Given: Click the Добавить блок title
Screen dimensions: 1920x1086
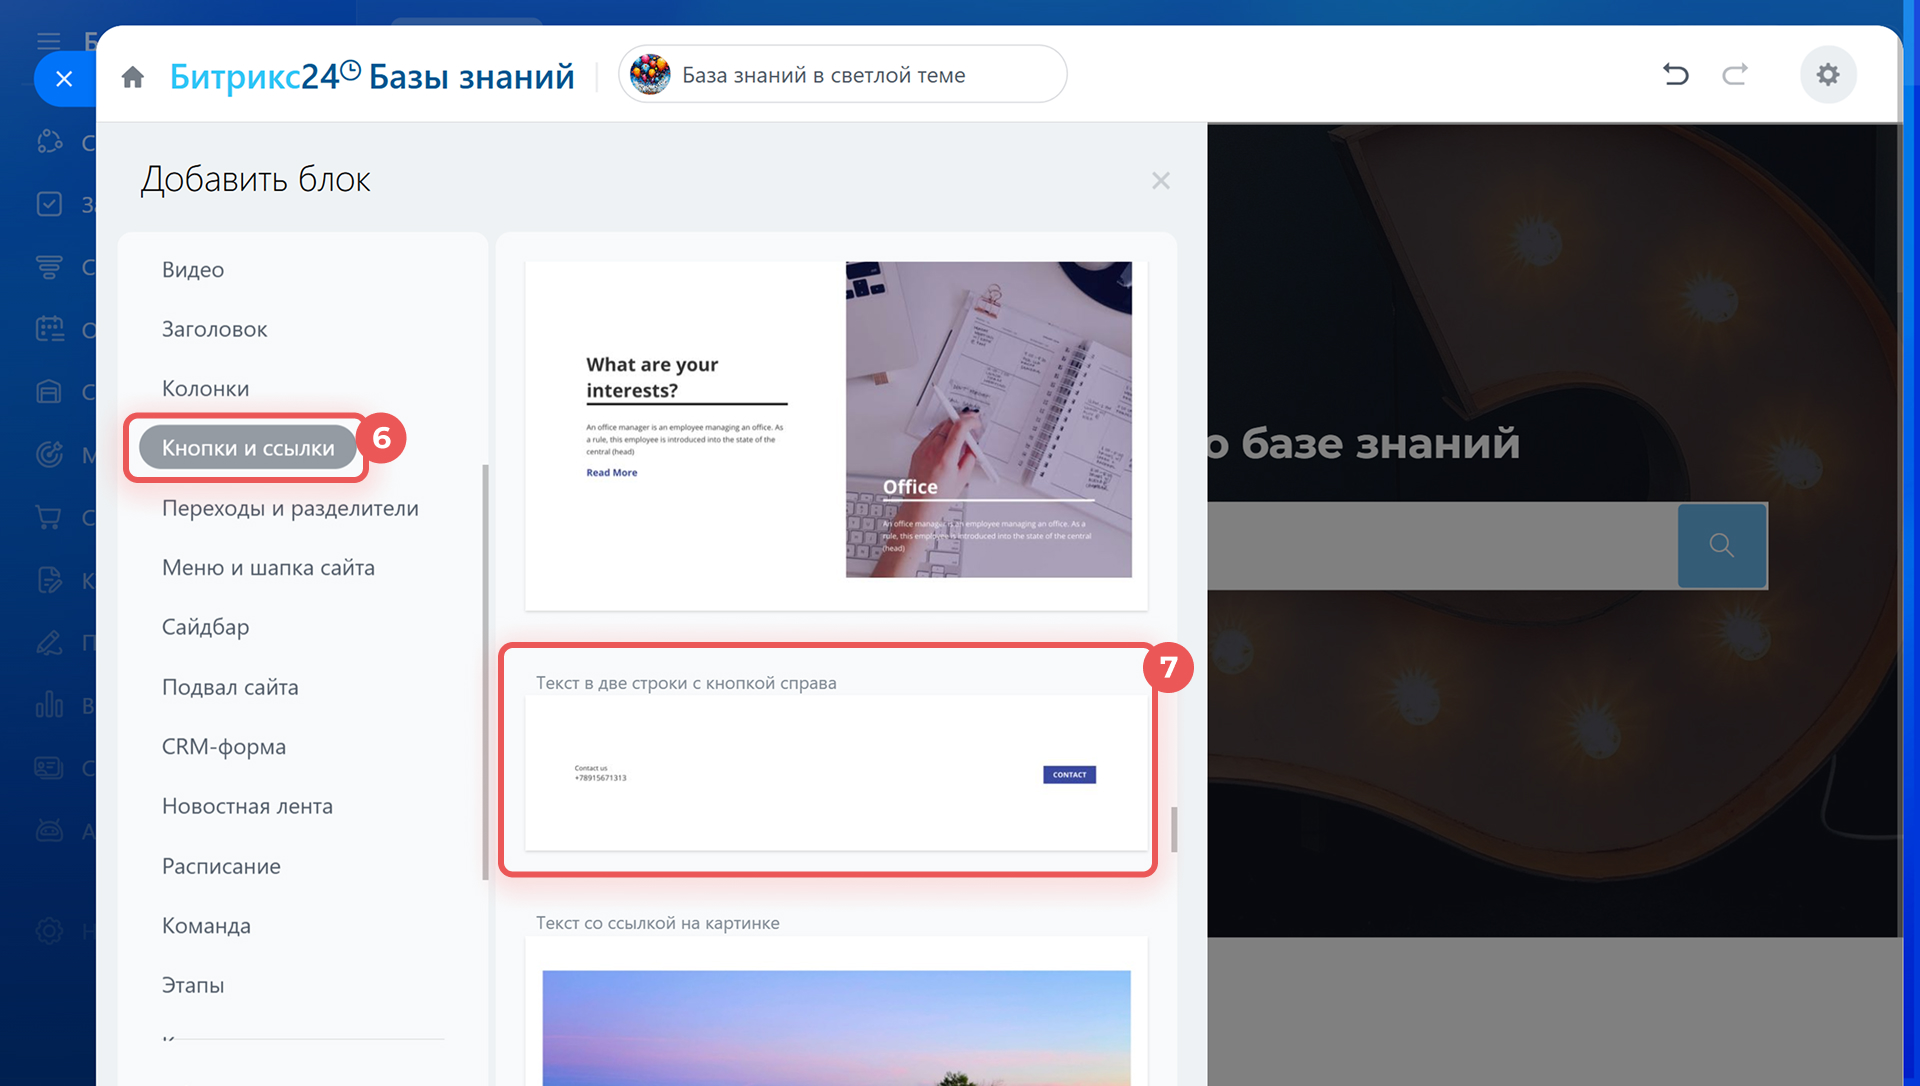Looking at the screenshot, I should tap(255, 179).
